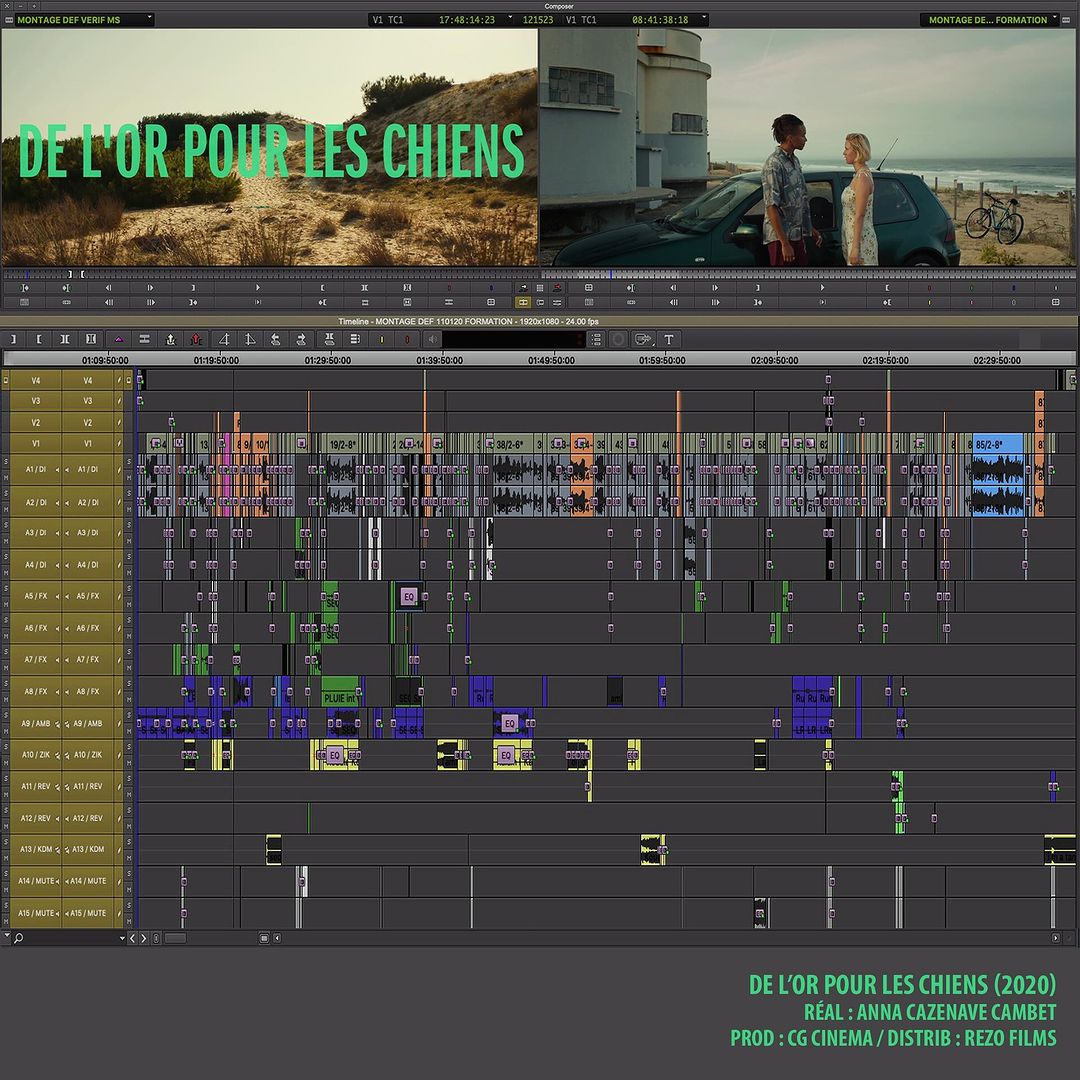1080x1080 pixels.
Task: Toggle the V4 video monitor icon, record side
Action: pos(128,380)
